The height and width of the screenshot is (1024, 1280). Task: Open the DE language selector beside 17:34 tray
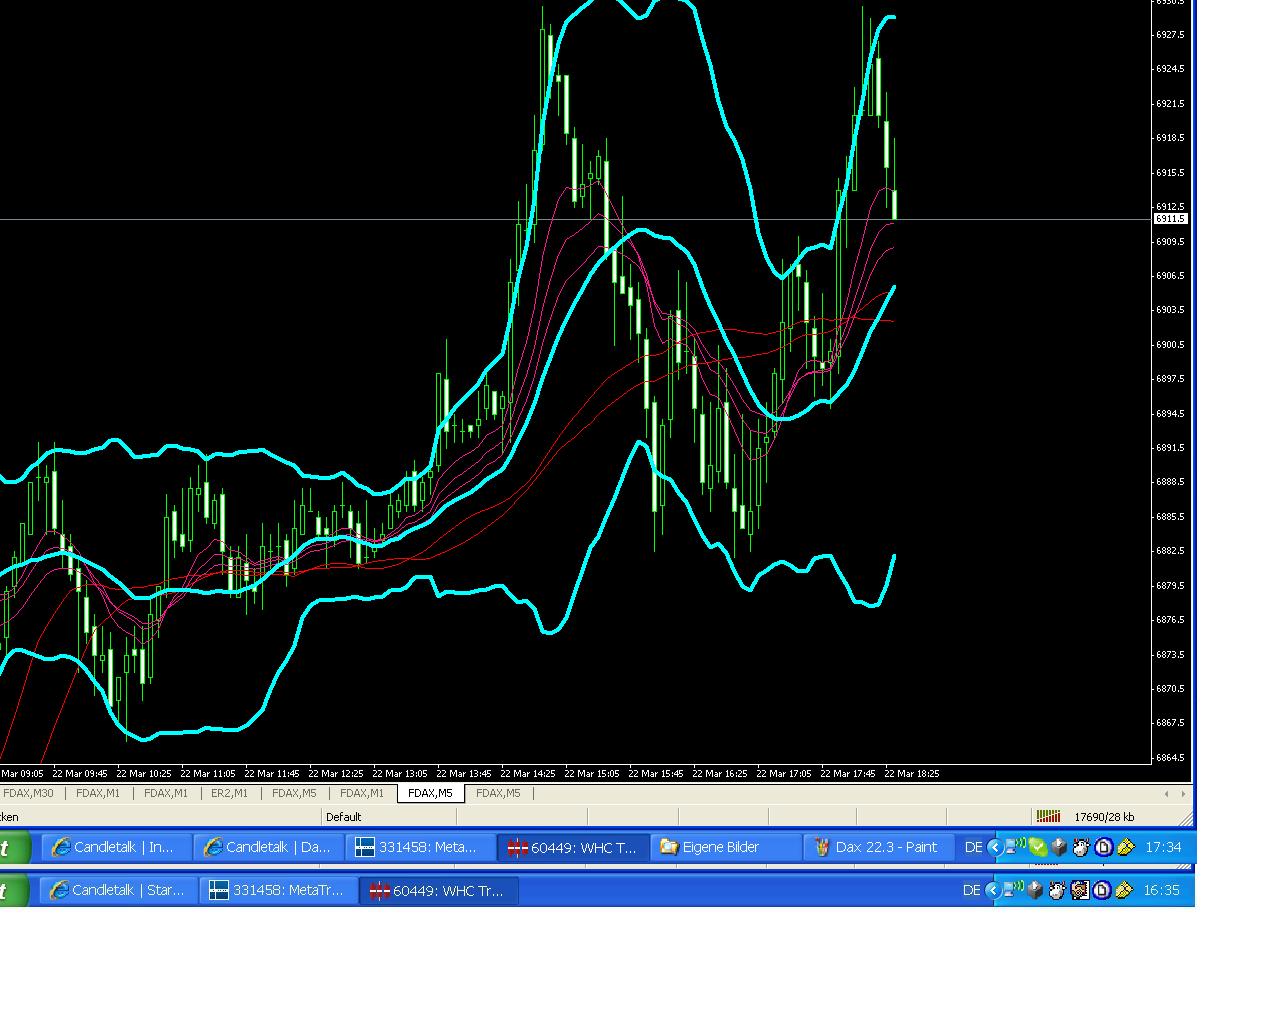tap(973, 847)
